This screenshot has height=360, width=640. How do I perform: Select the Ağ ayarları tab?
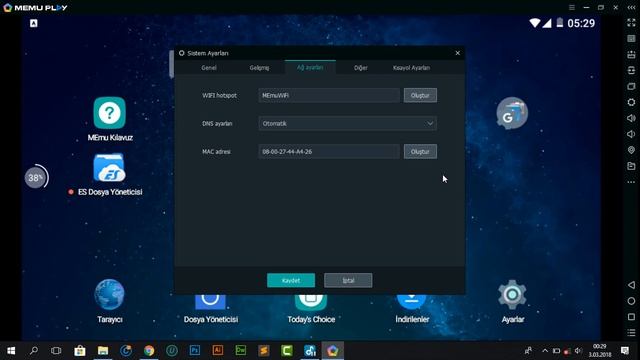(x=310, y=67)
